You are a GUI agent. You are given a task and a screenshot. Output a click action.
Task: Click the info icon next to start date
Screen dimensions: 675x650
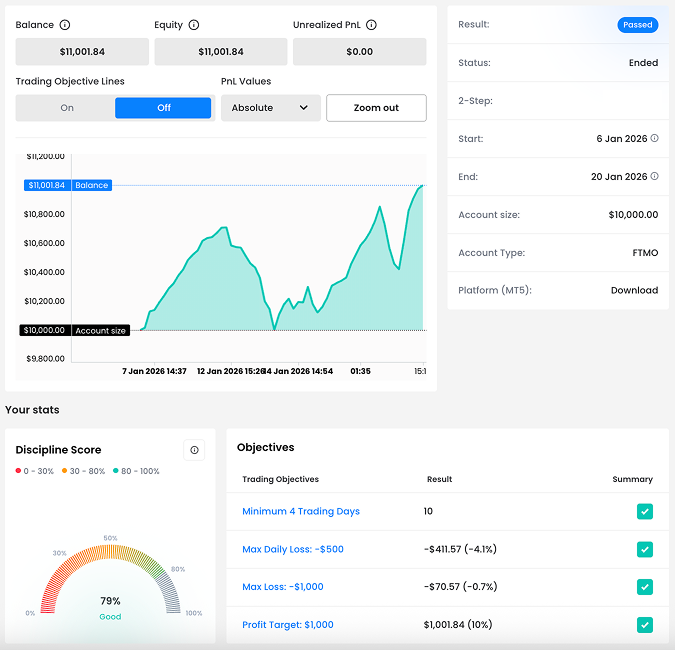coord(655,139)
